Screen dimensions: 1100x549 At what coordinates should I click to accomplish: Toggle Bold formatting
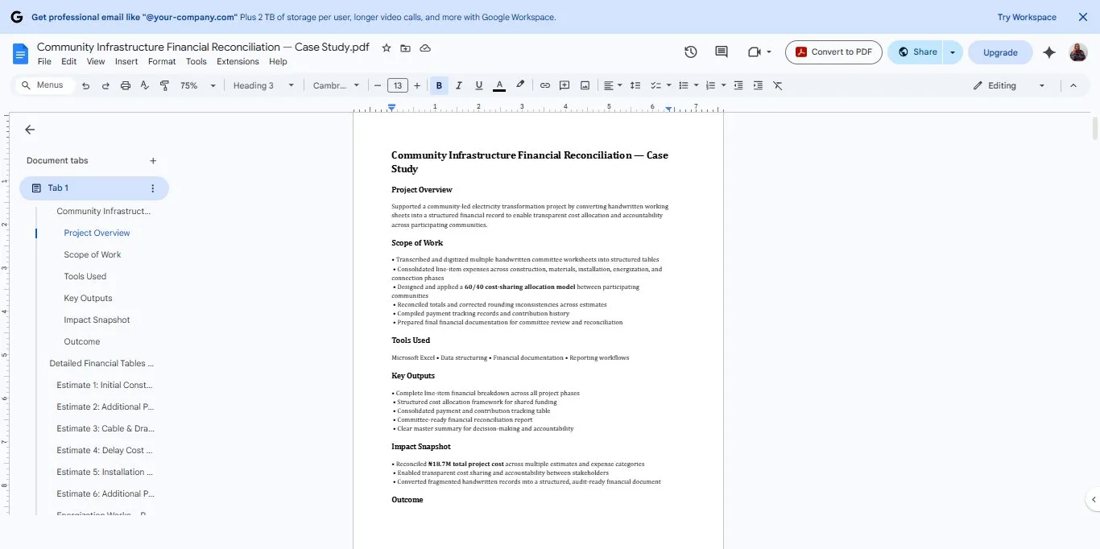point(439,86)
